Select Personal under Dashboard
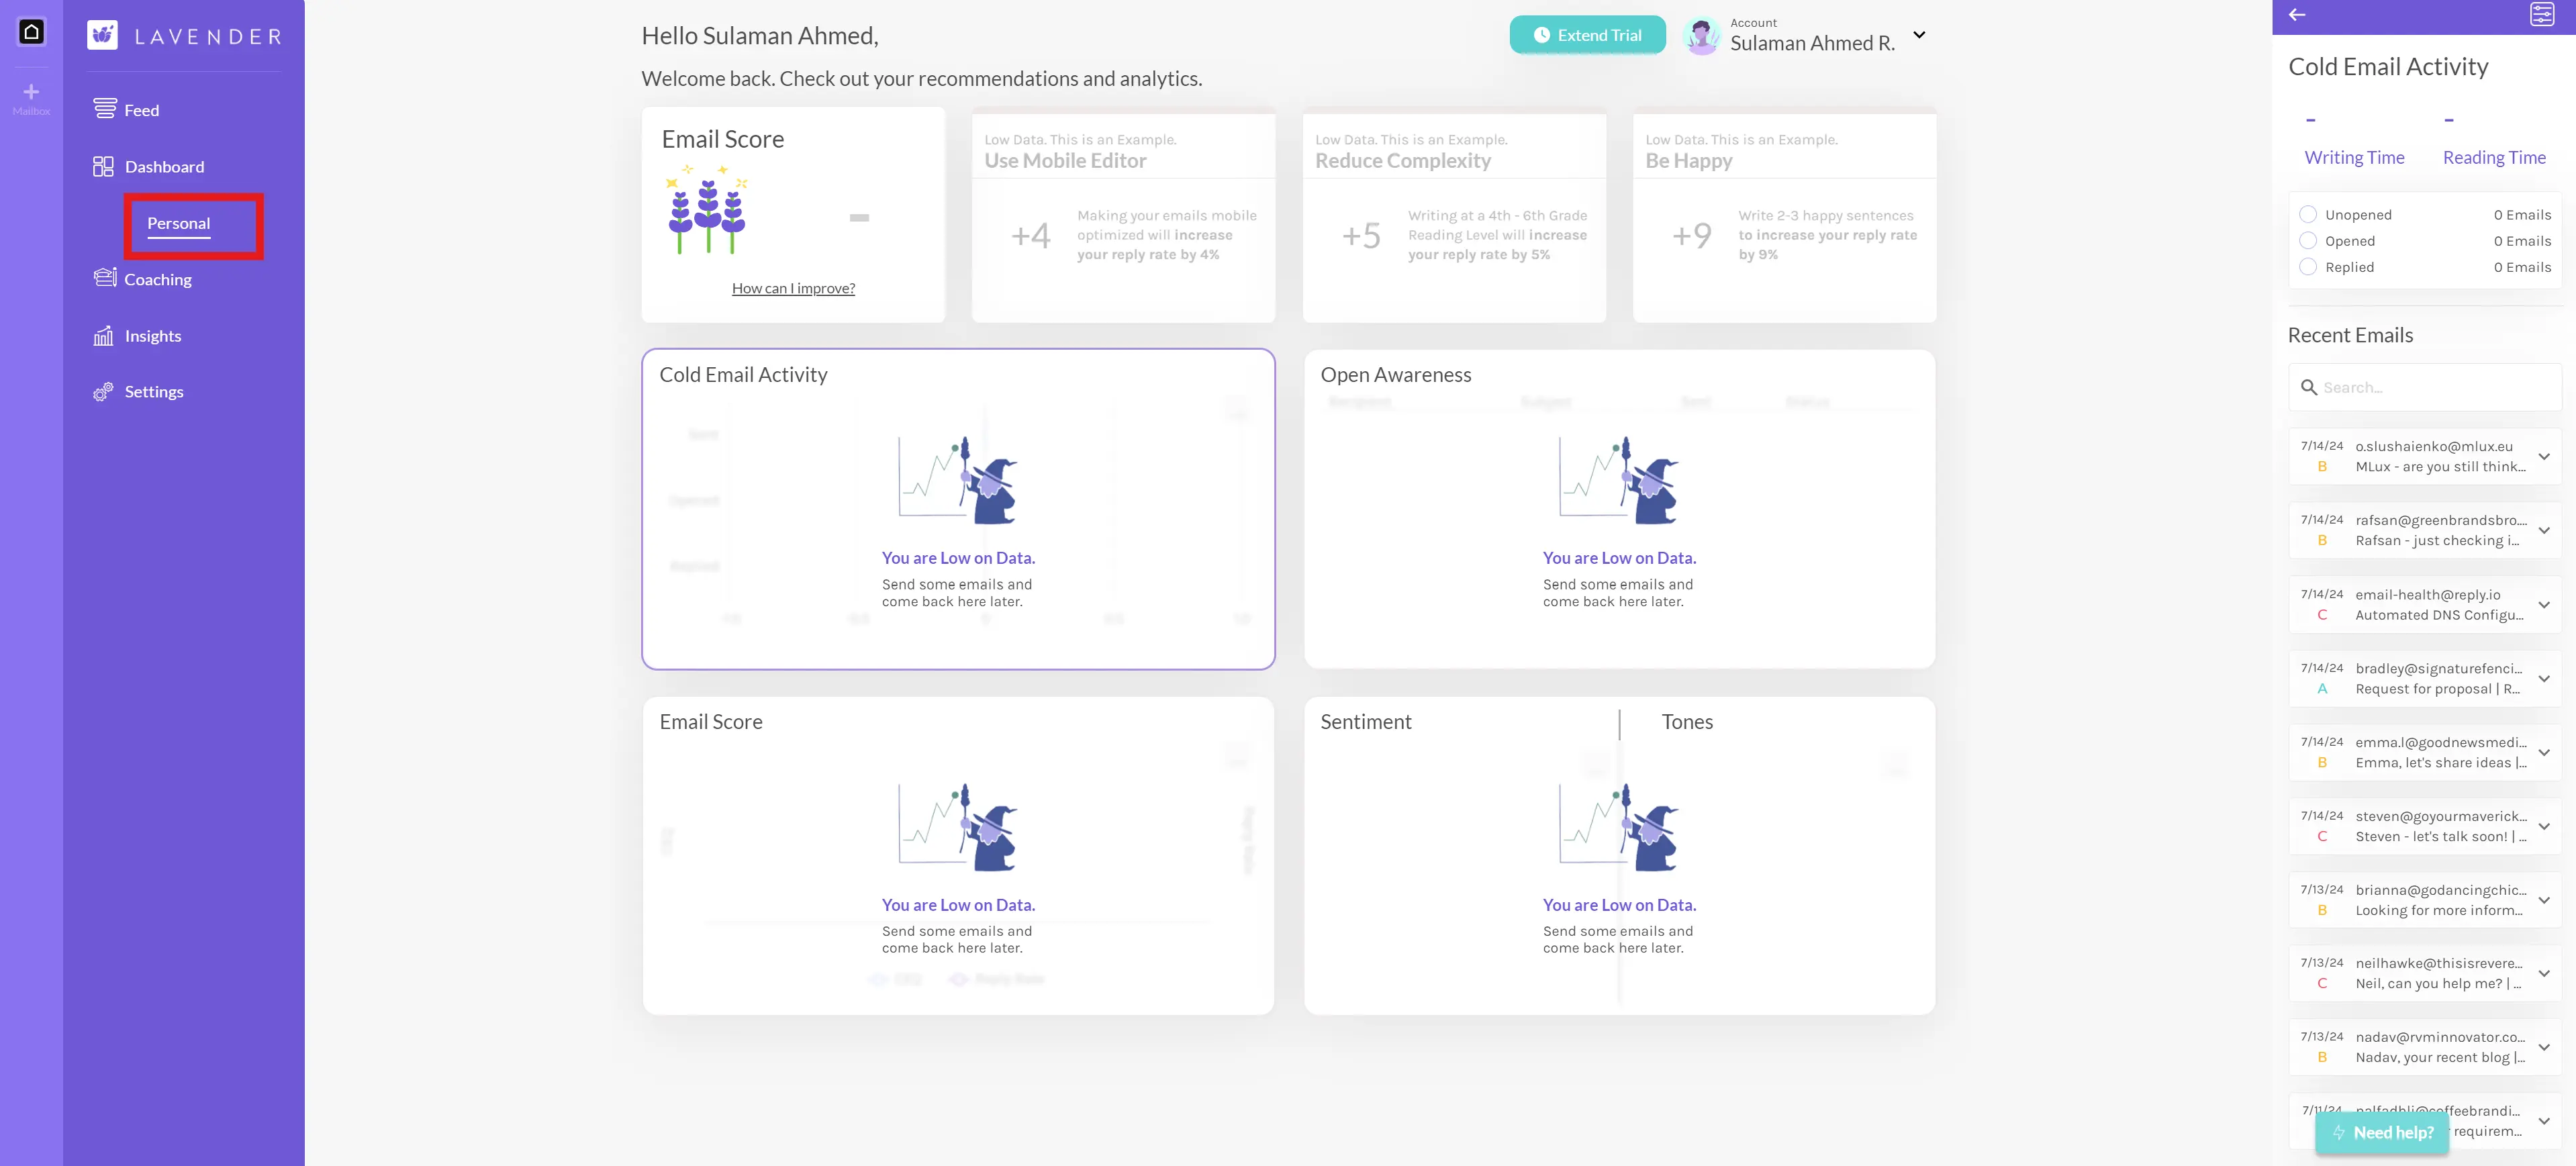 [179, 223]
